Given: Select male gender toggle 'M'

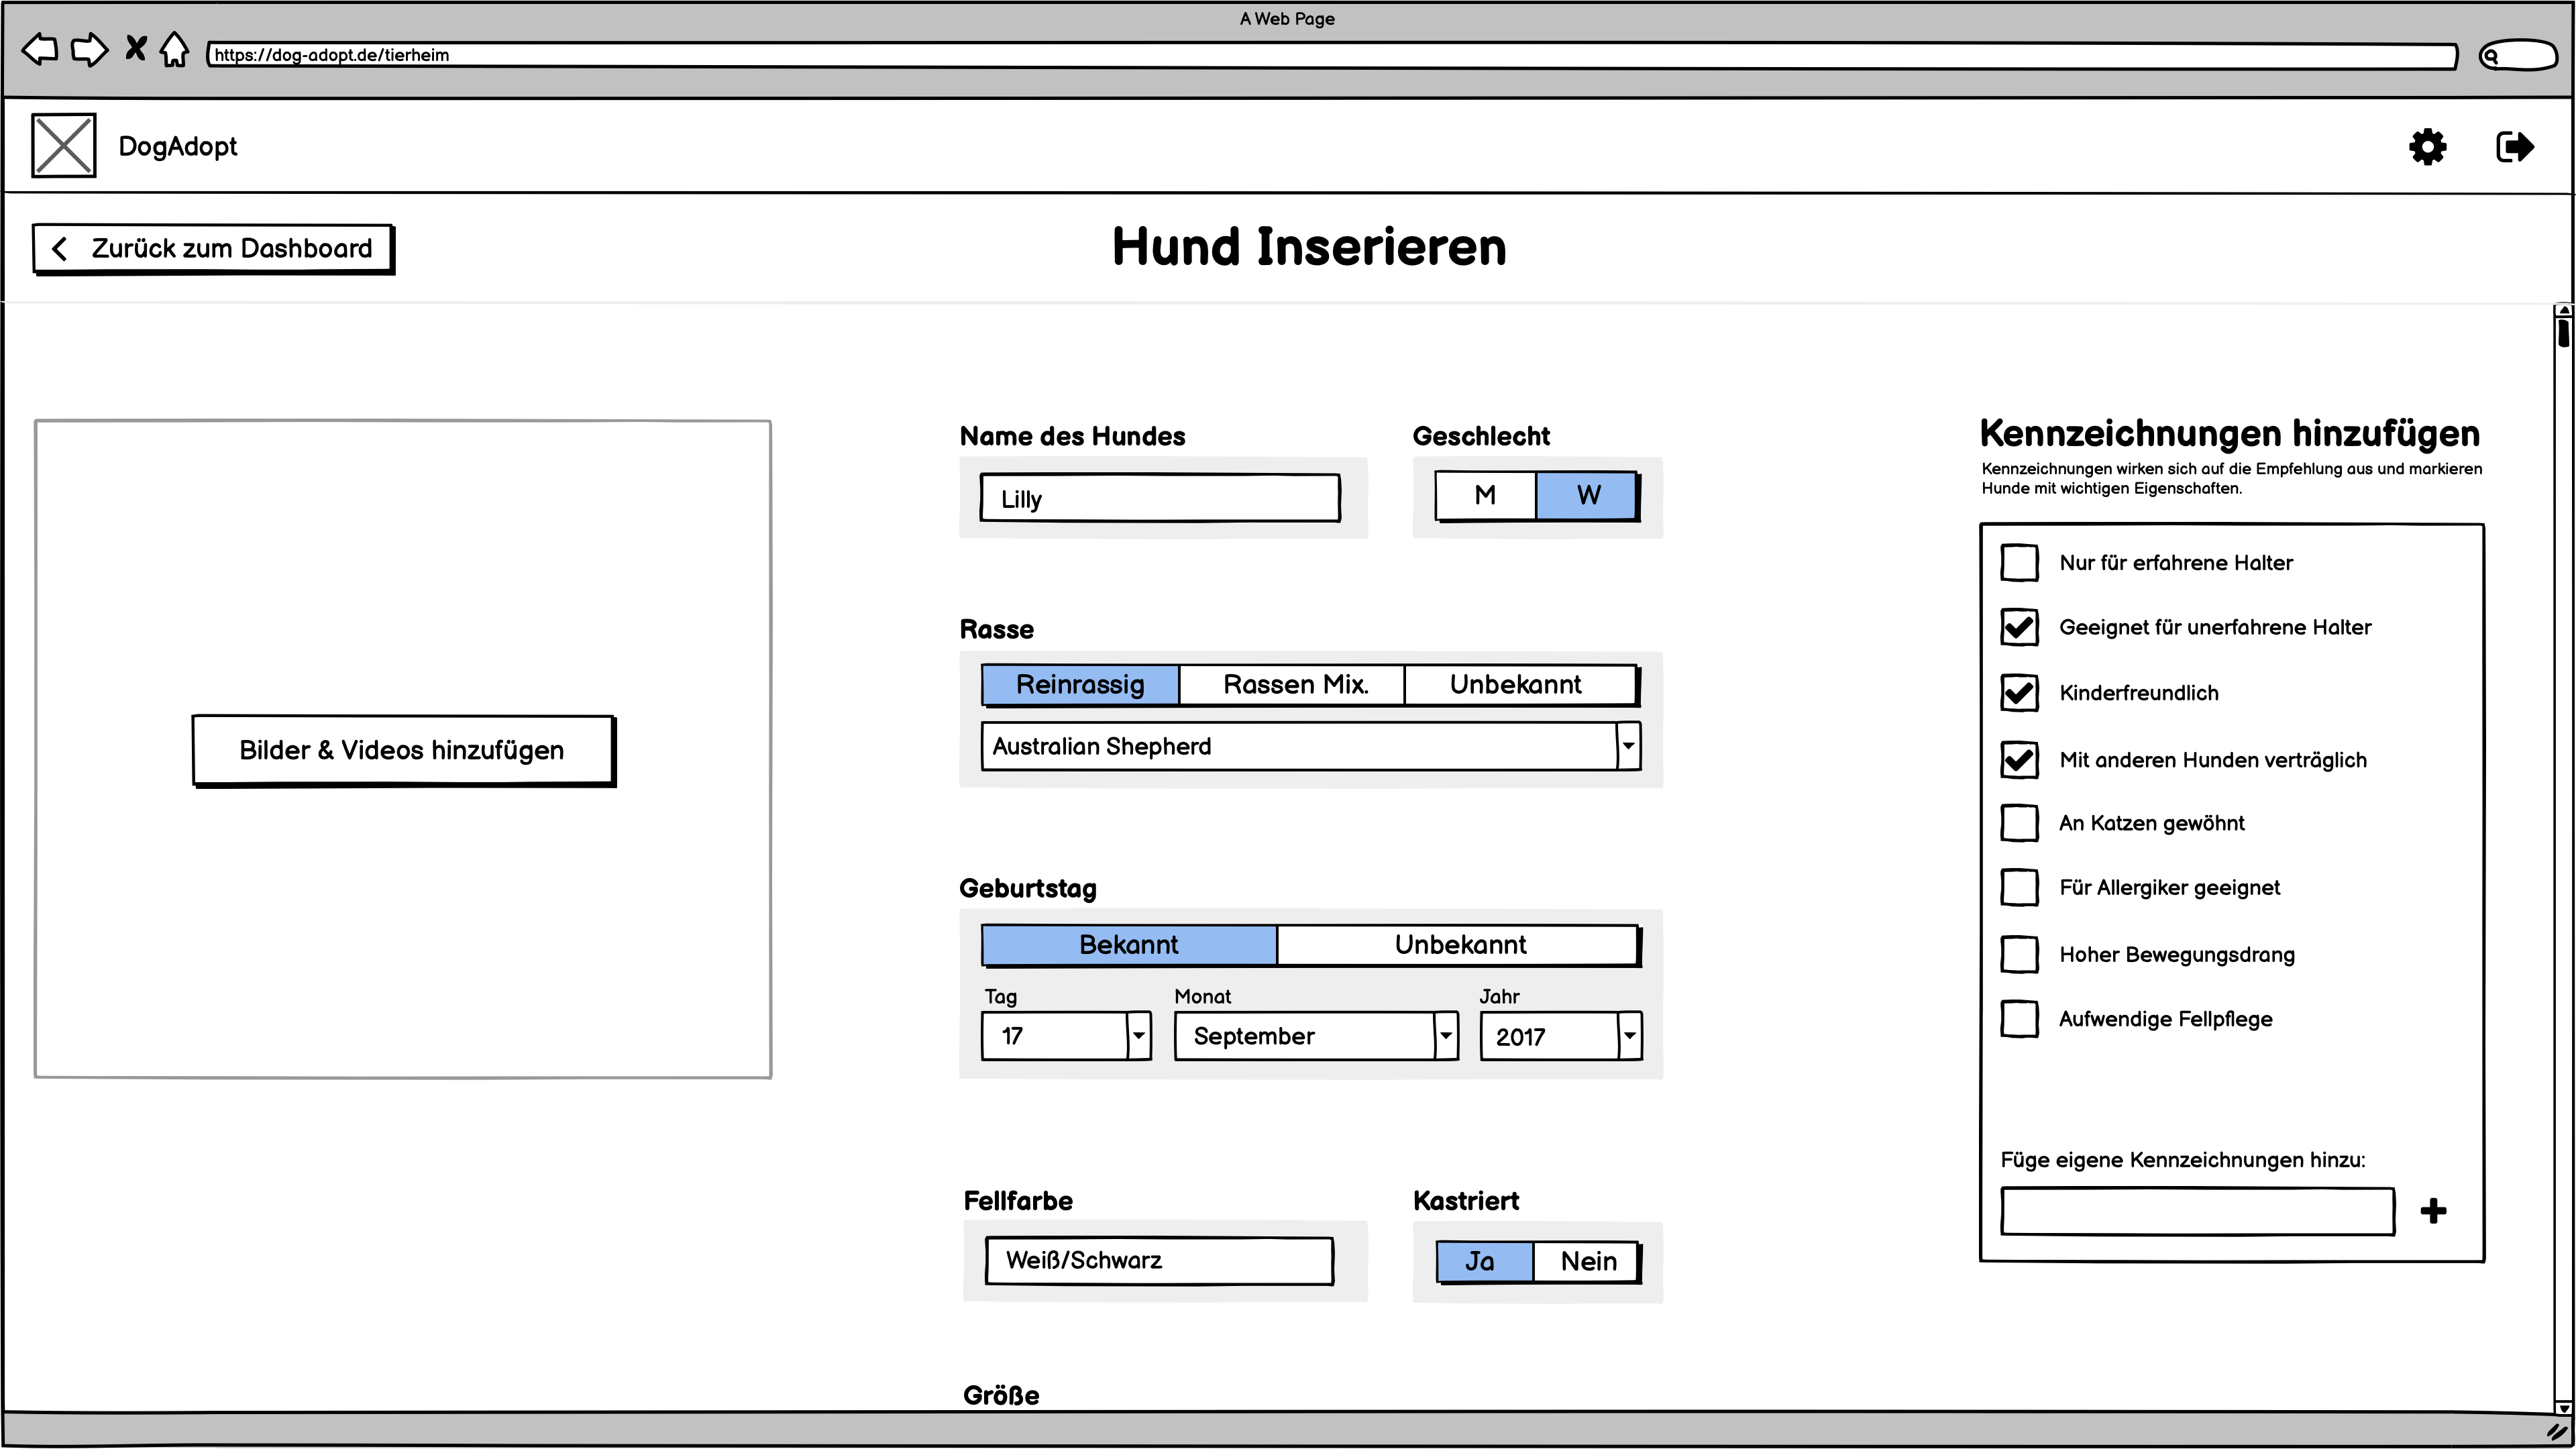Looking at the screenshot, I should click(x=1483, y=494).
